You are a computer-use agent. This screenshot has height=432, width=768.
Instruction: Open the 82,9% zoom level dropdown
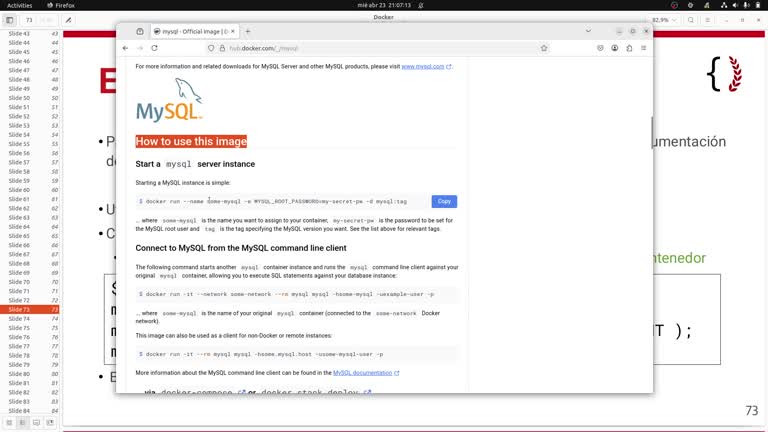664,20
